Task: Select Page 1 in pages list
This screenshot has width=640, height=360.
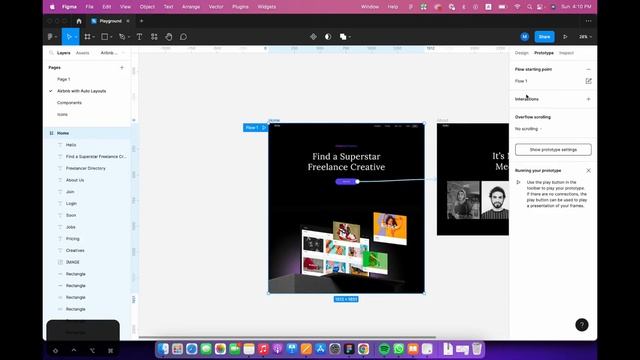Action: [64, 79]
